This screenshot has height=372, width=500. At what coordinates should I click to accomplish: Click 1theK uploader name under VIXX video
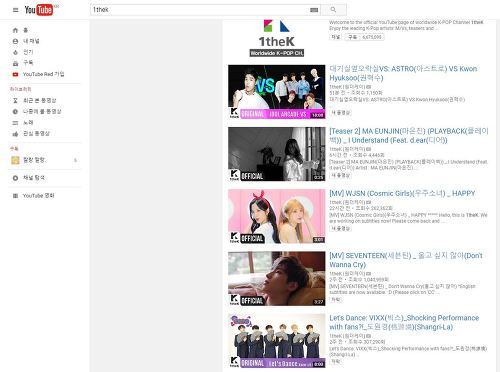(347, 336)
